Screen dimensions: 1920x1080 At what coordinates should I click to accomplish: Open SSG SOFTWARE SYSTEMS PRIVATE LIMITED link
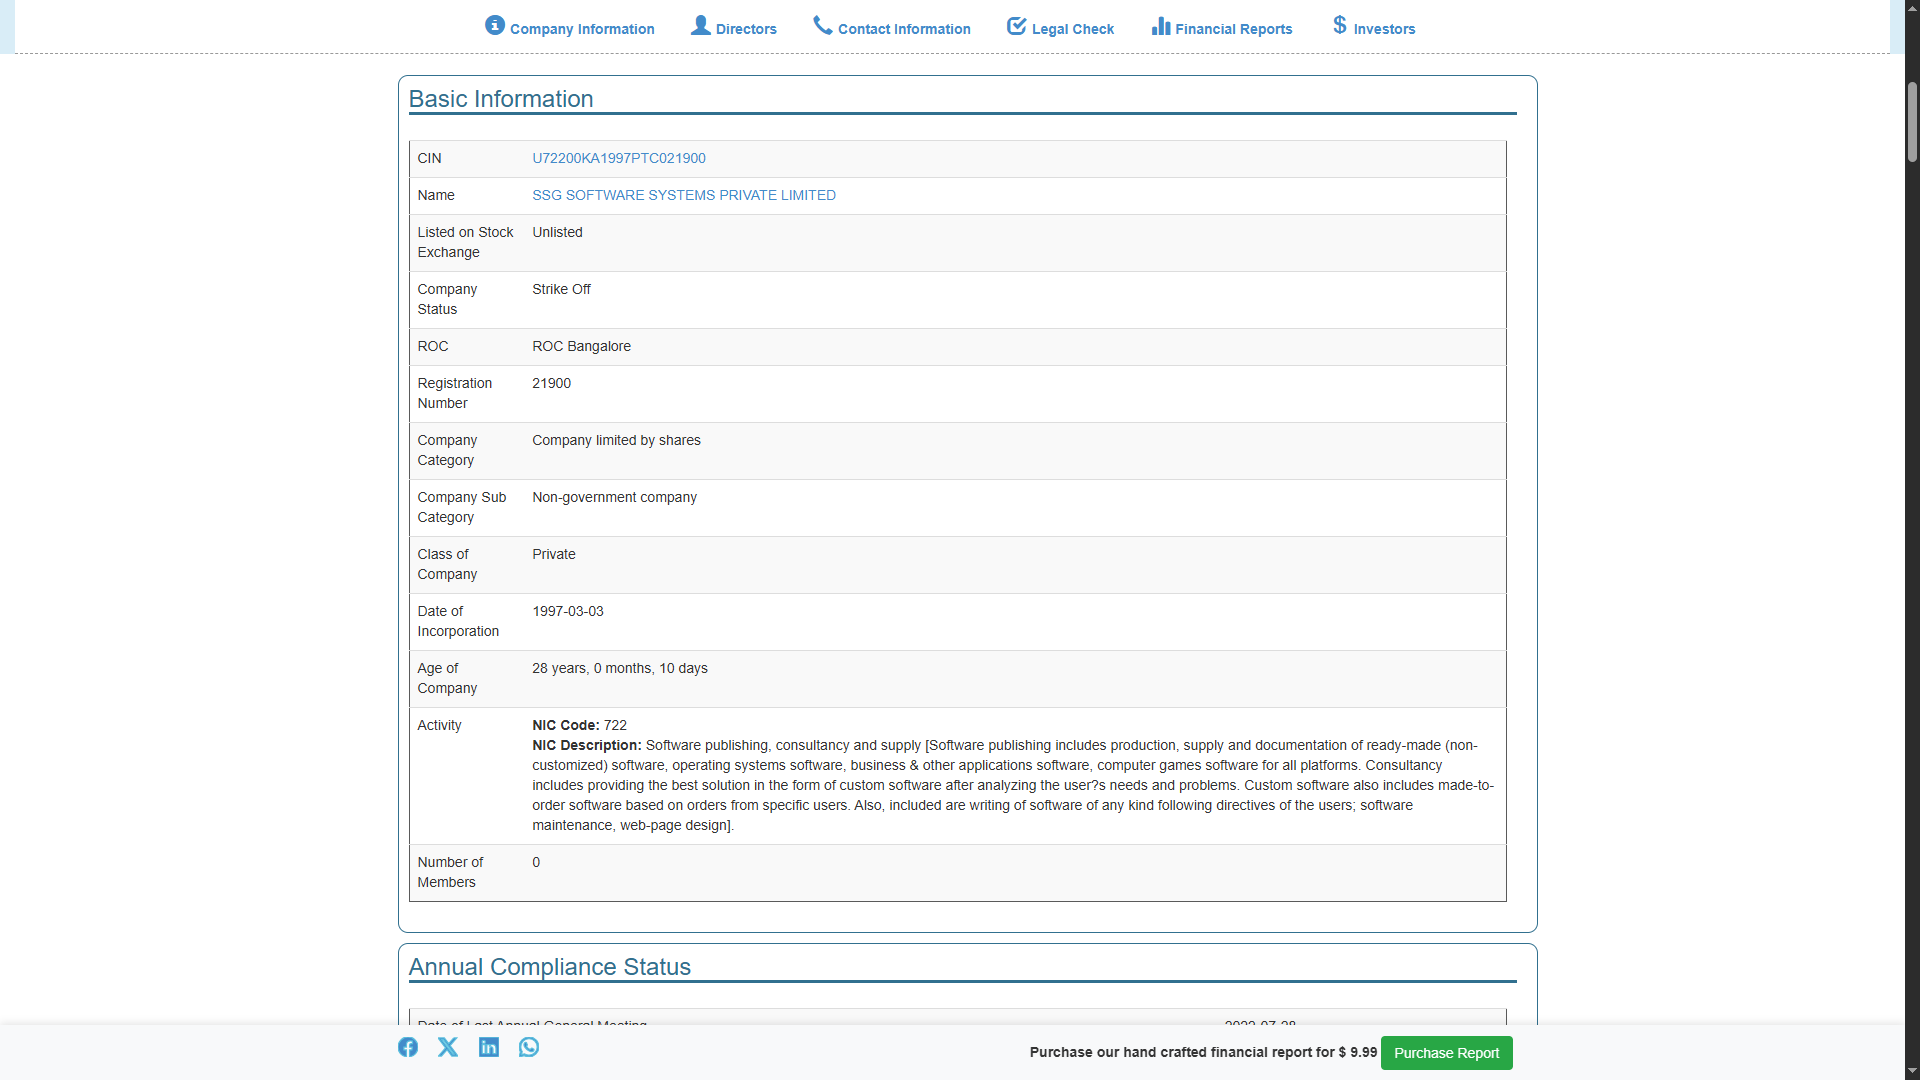pos(683,195)
